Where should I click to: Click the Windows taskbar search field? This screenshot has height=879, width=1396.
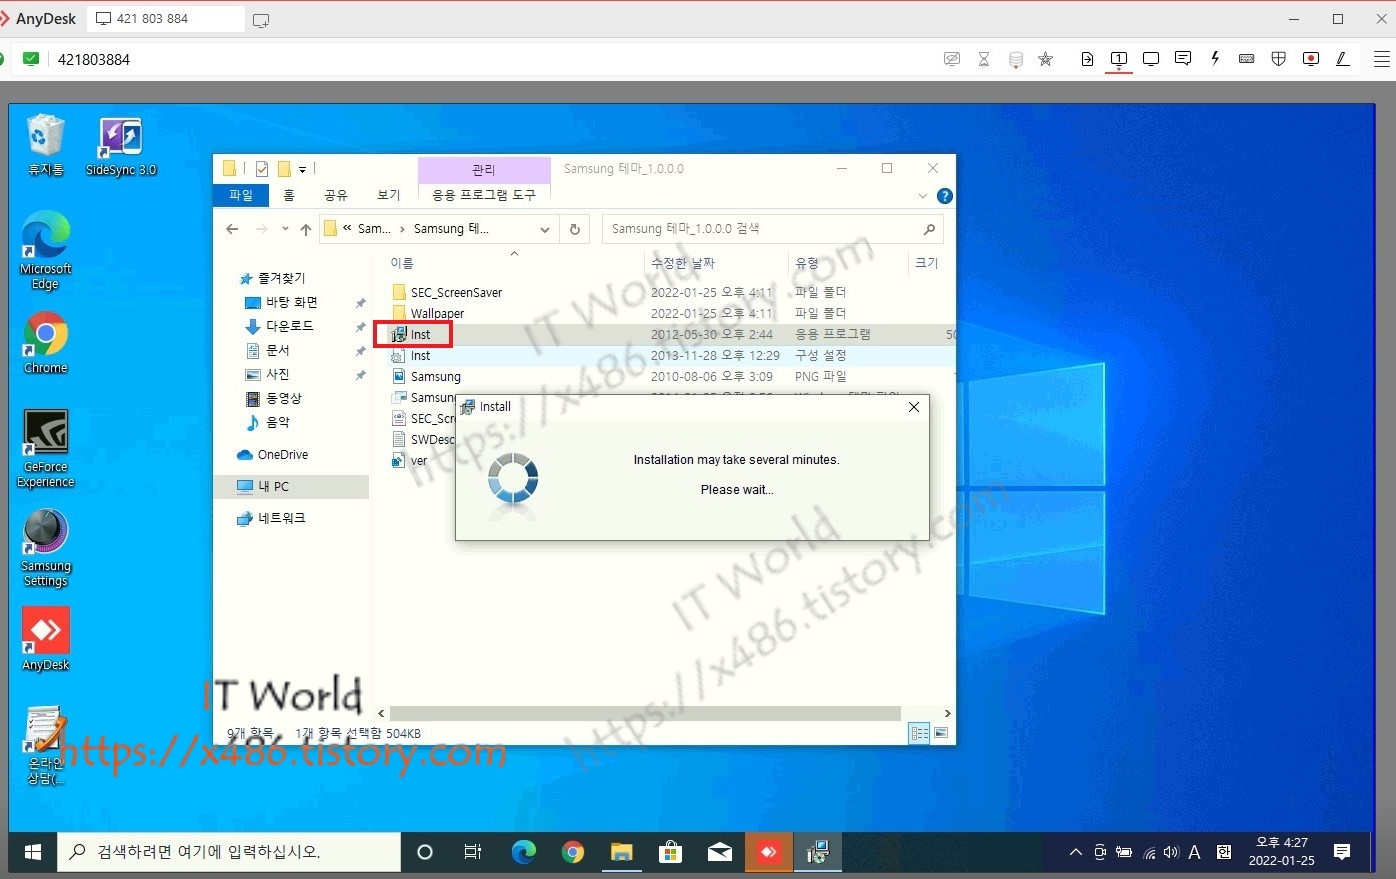229,852
